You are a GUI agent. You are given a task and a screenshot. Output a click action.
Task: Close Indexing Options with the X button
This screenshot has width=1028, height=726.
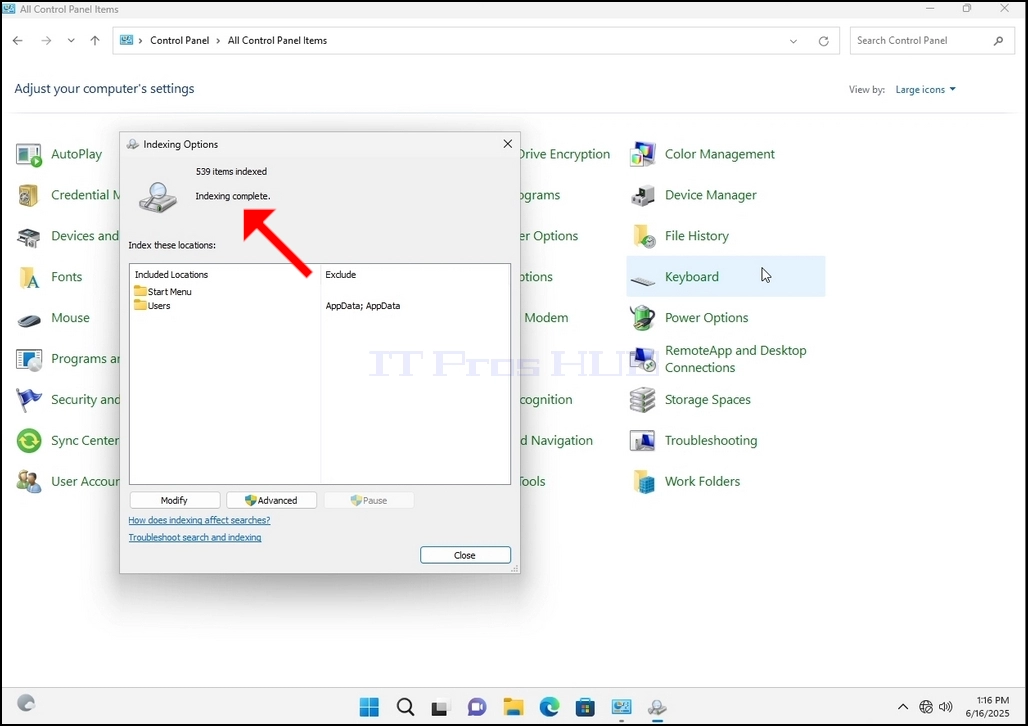point(507,144)
